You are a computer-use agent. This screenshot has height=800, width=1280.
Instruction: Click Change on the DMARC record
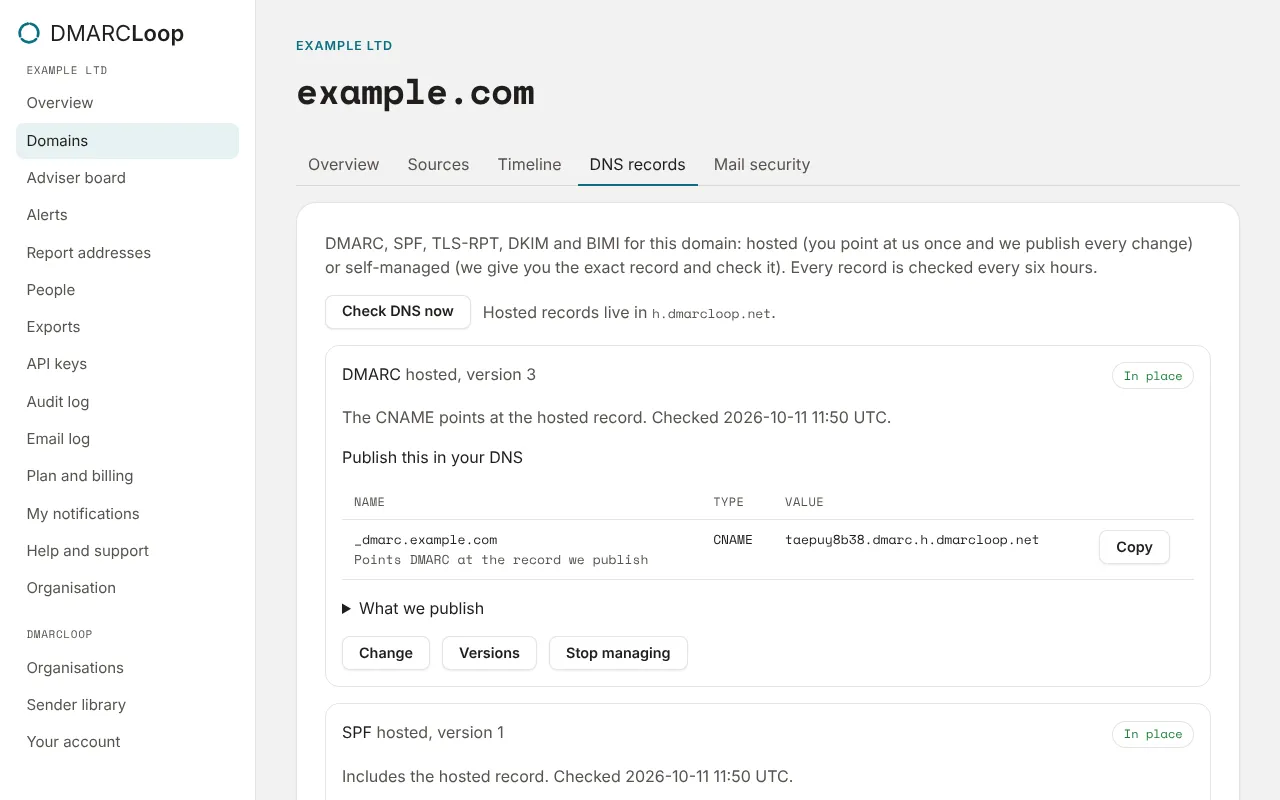point(386,653)
